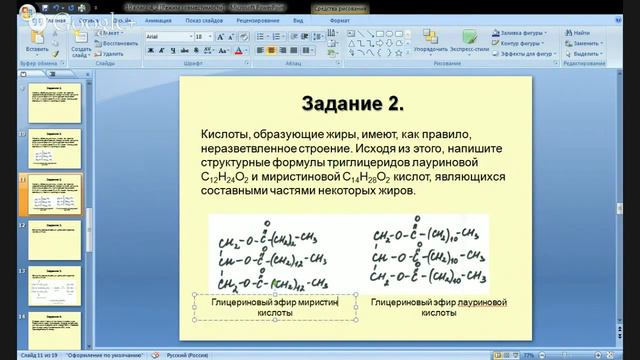Toggle underline Ч formatting
Viewport: 640px width, 360px height.
(173, 51)
